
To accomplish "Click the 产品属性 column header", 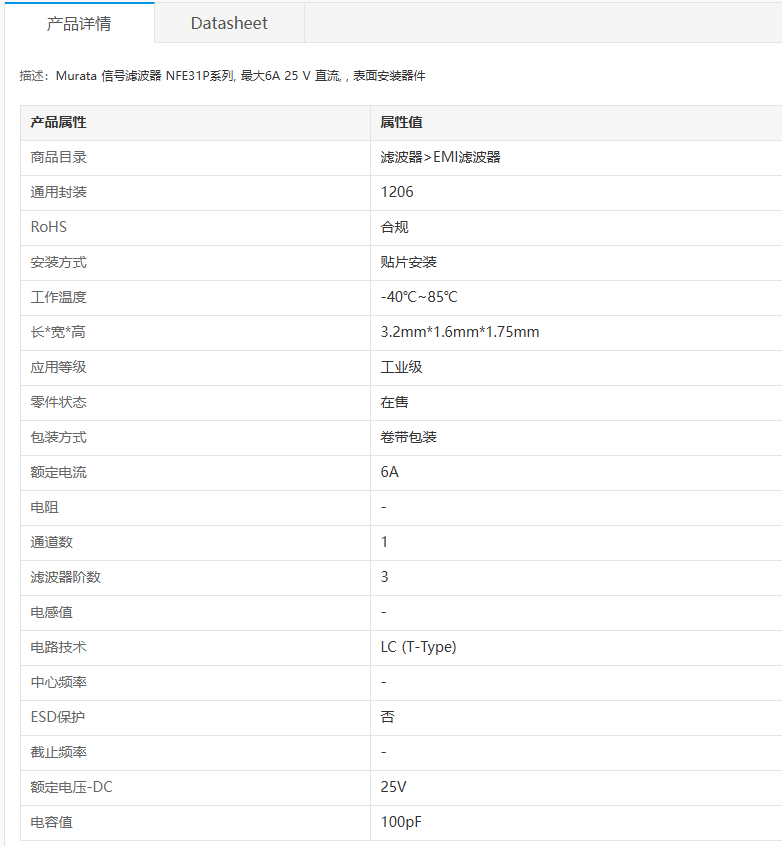I will pos(58,122).
